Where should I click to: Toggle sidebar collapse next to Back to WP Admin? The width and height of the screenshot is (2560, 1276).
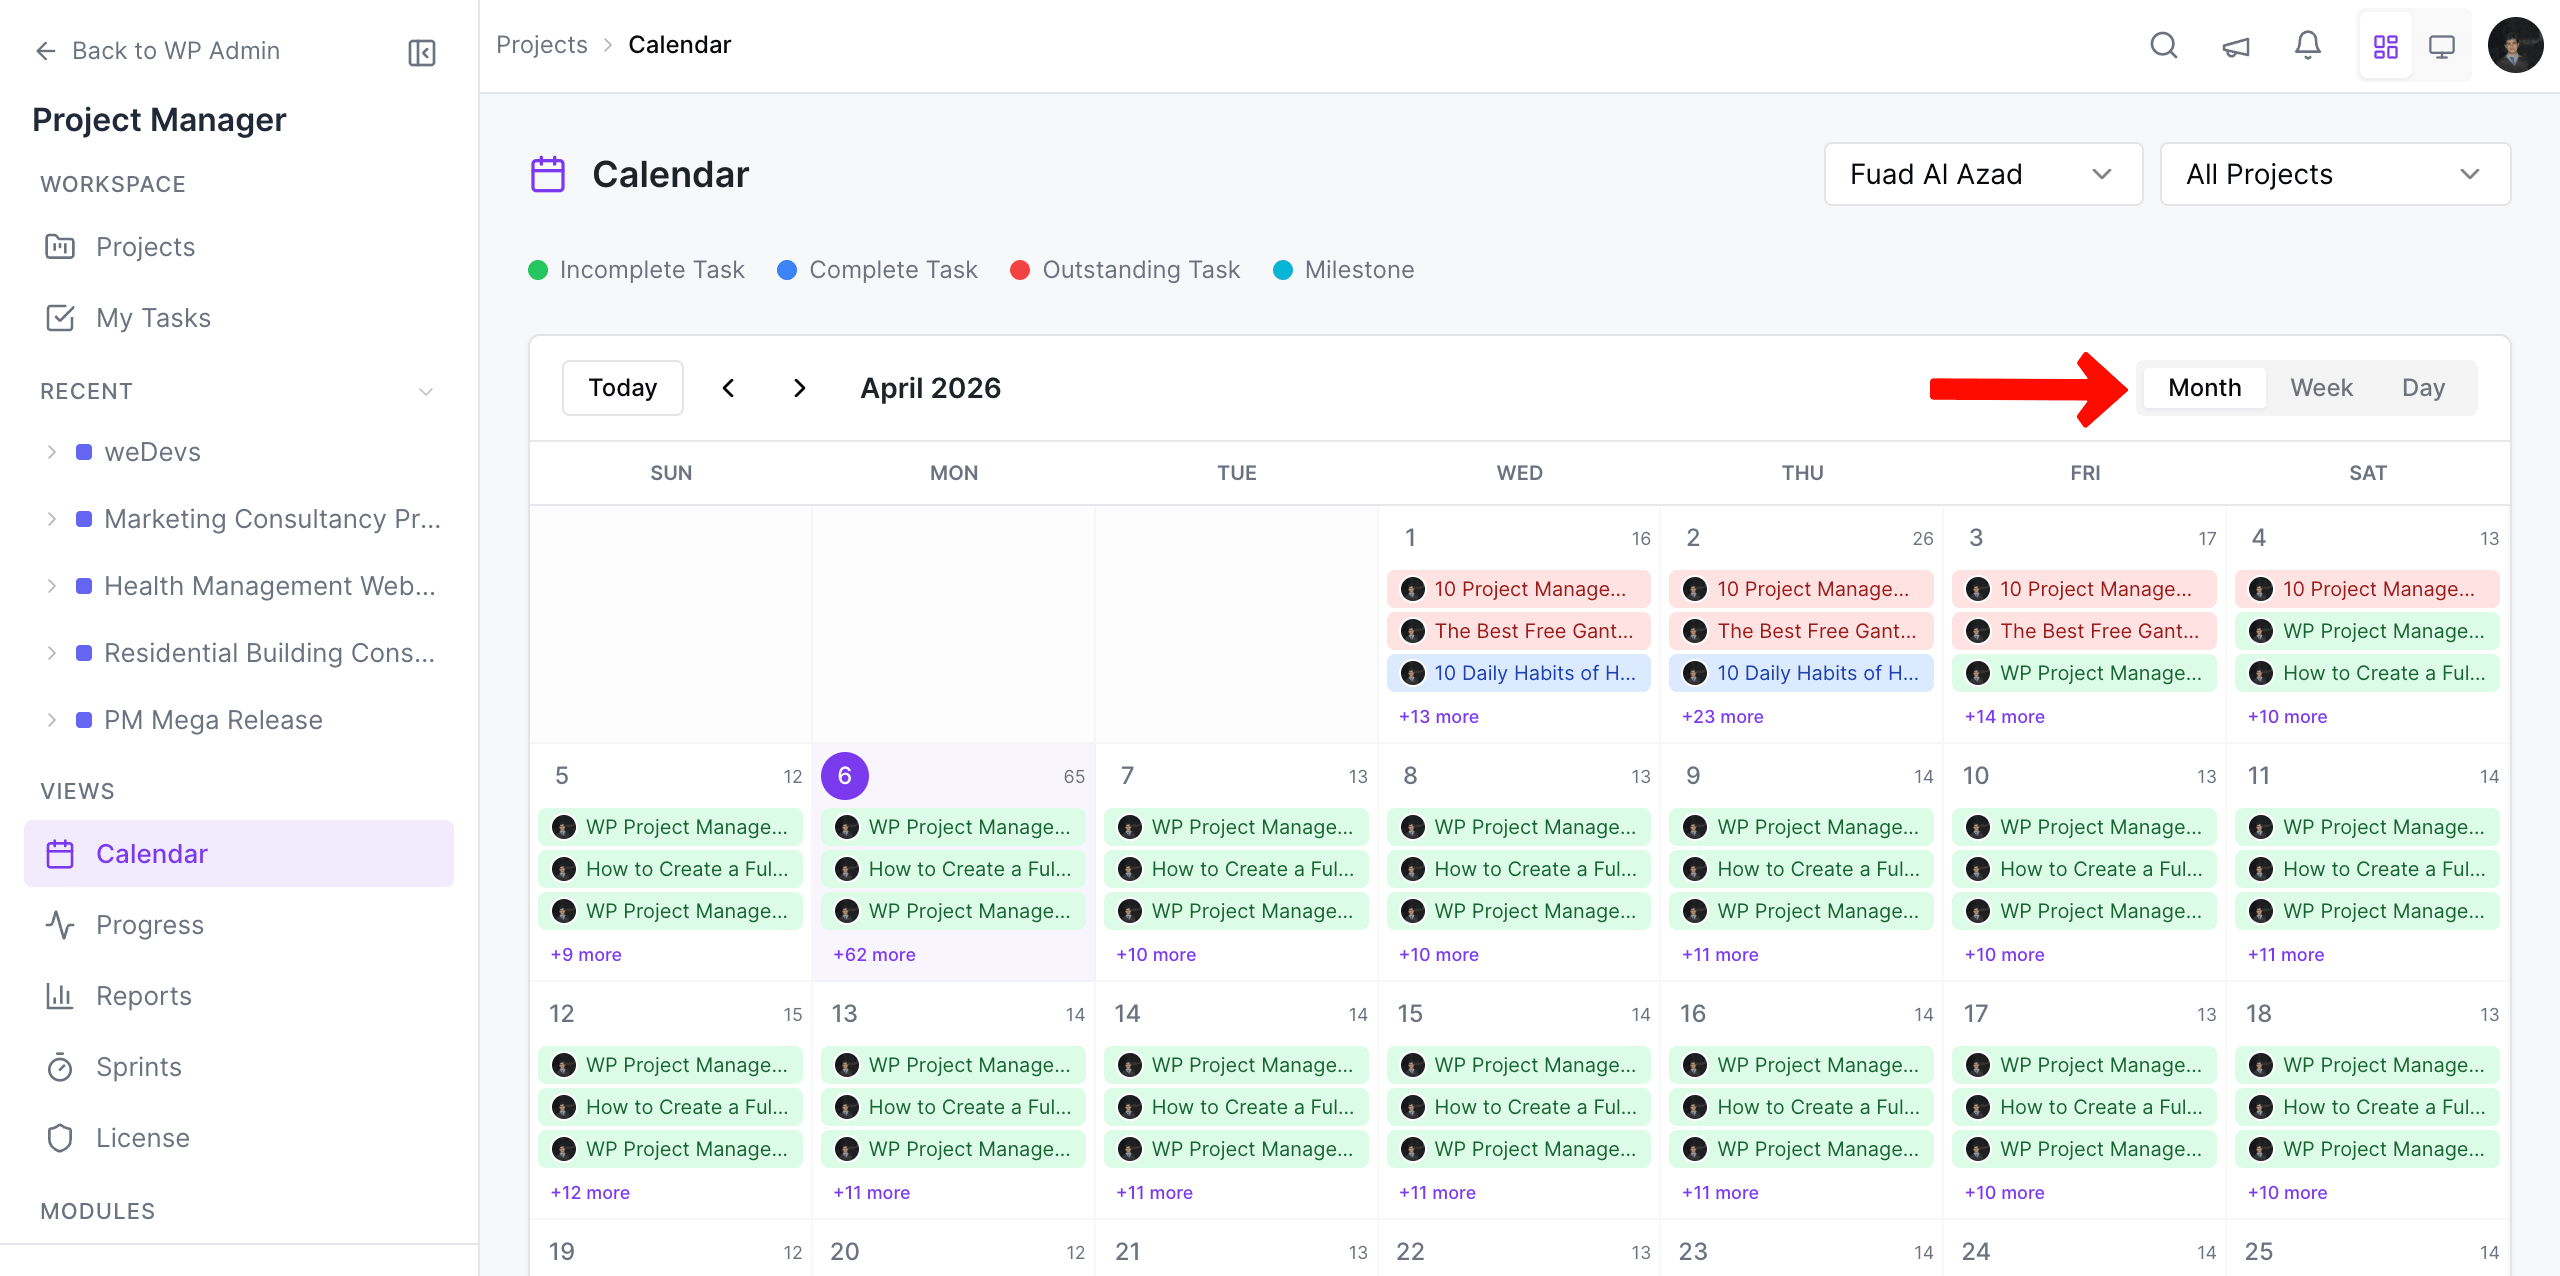tap(421, 52)
